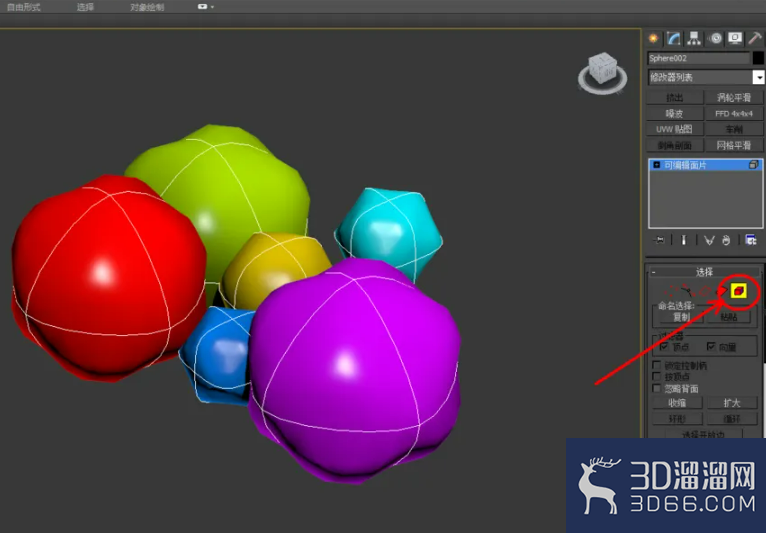
Task: Apply the 车削 modifier button
Action: pyautogui.click(x=734, y=129)
